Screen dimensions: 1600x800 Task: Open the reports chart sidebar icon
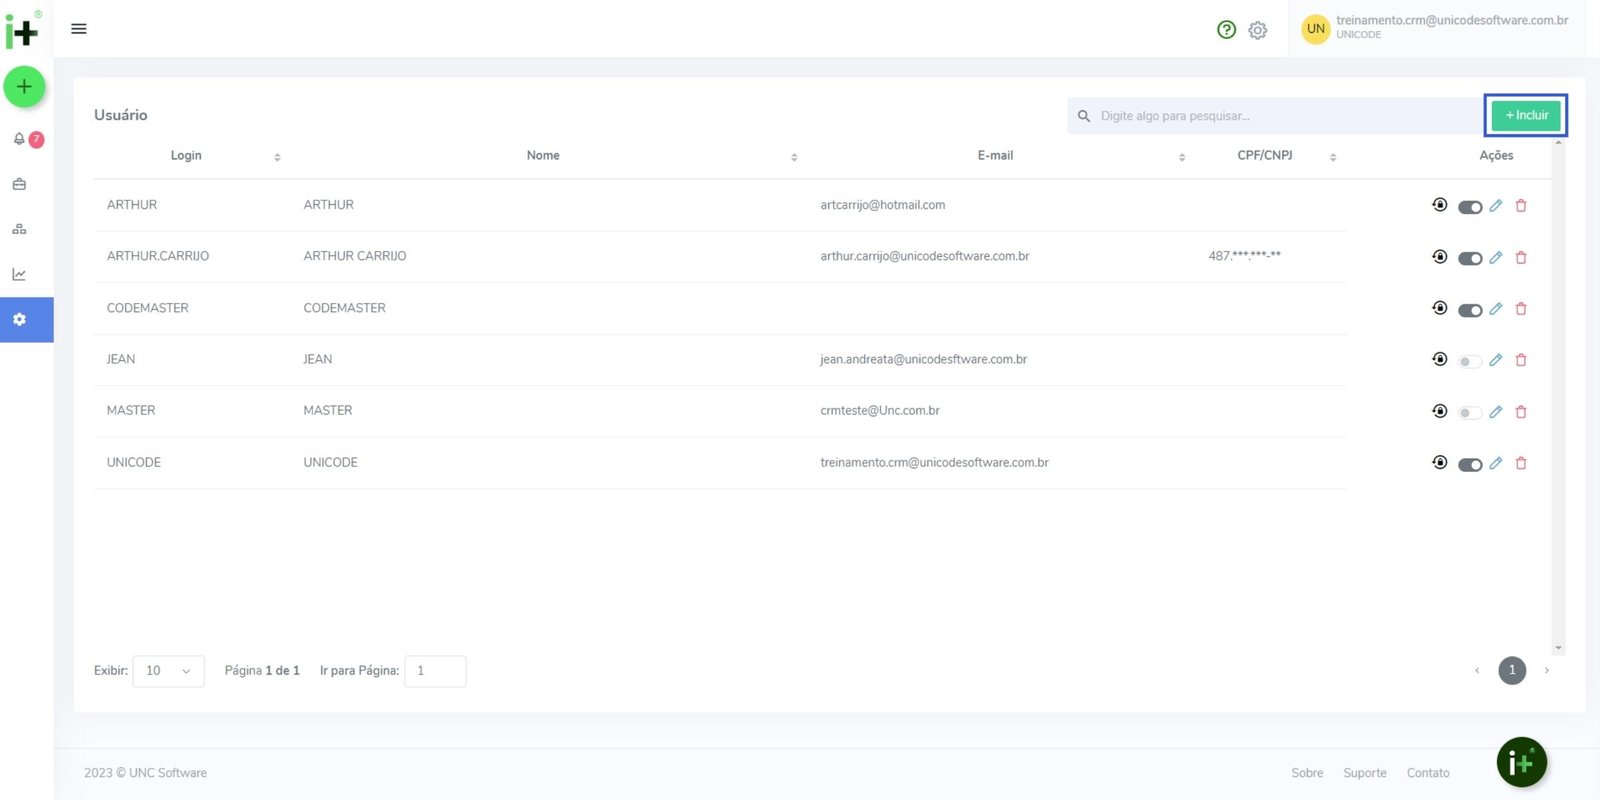coord(19,274)
